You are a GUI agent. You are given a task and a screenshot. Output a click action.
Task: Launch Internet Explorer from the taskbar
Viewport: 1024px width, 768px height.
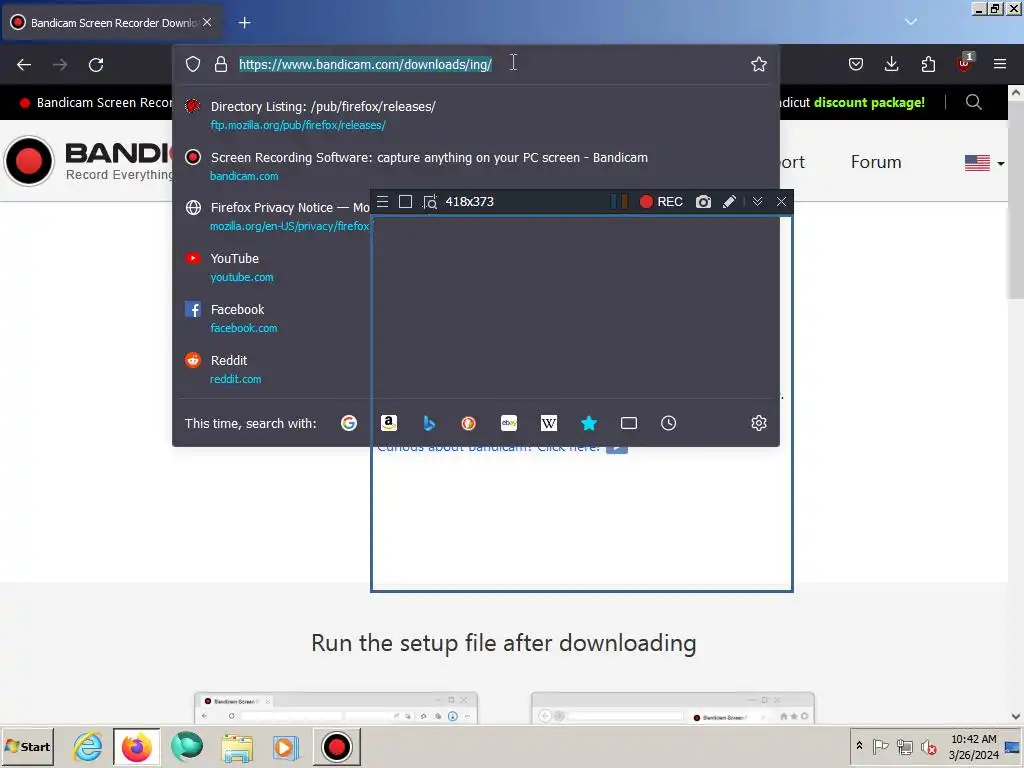[88, 747]
